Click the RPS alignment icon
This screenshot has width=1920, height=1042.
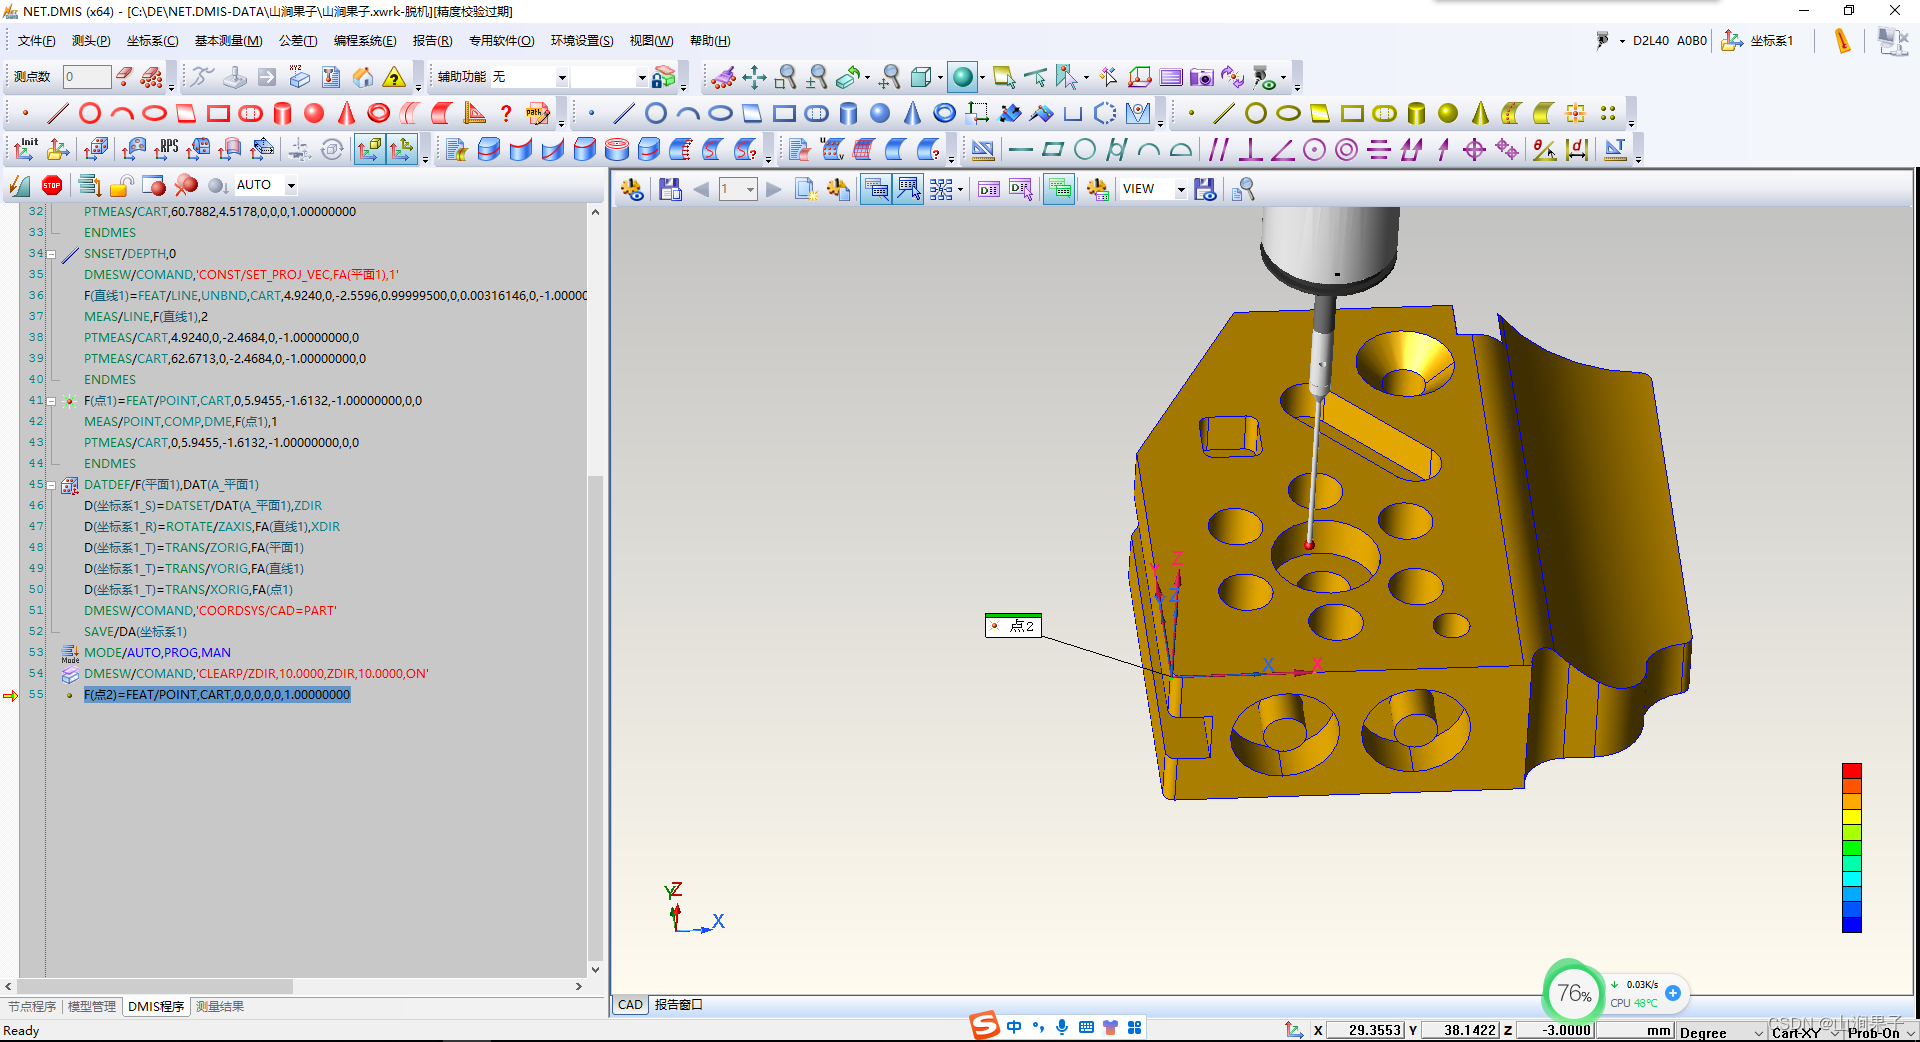(166, 149)
